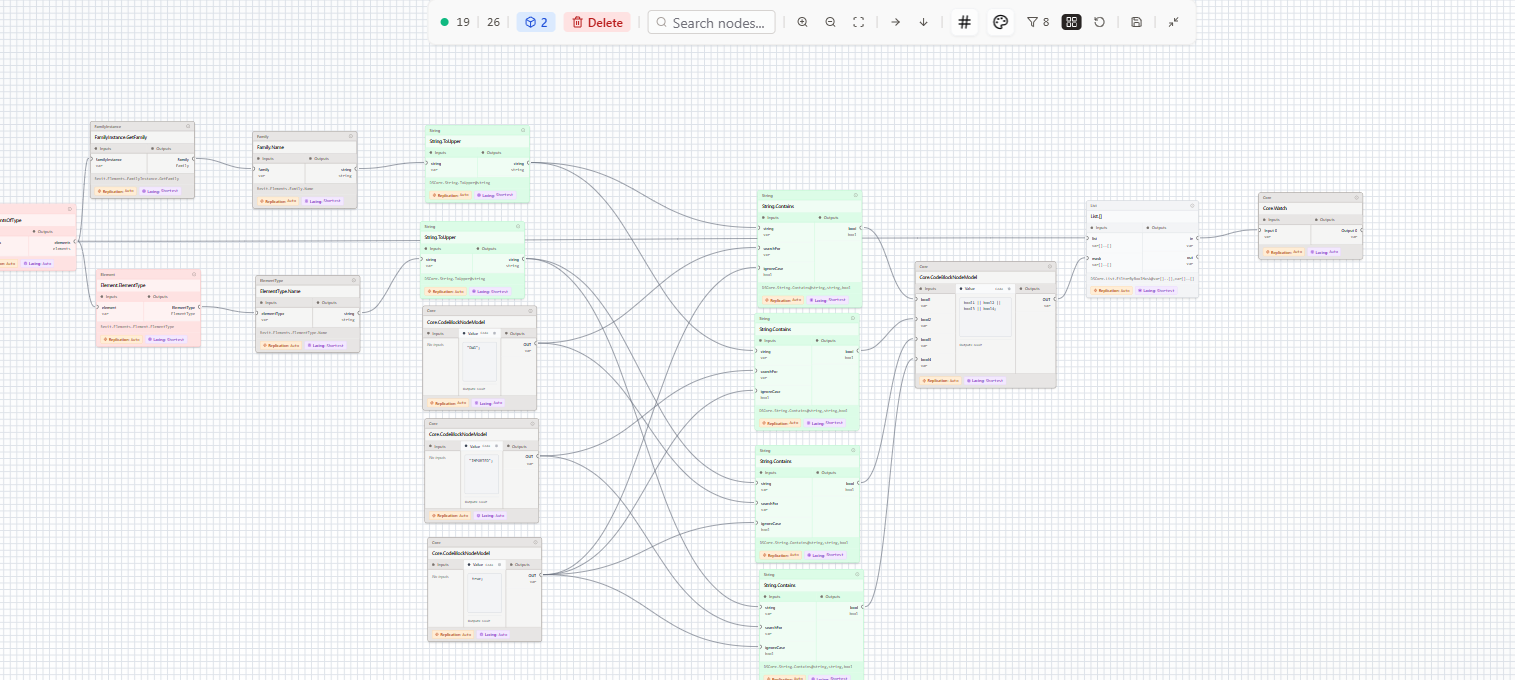Click the Element.ElementType node header icon
Screen dimensions: 1515x680
point(194,274)
